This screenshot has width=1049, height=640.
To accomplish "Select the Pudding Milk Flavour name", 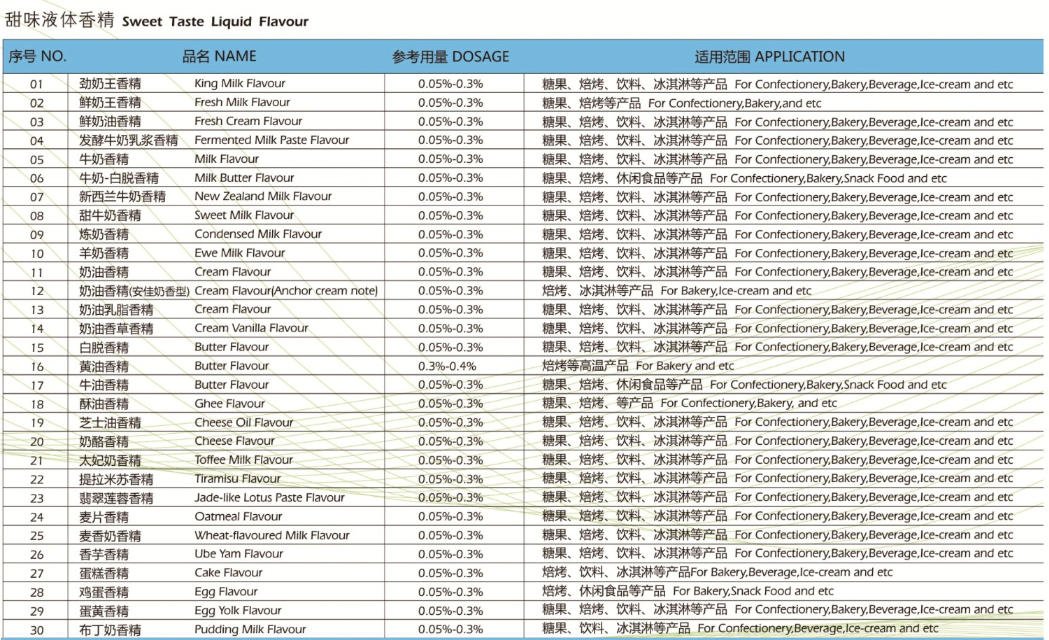I will [x=250, y=630].
